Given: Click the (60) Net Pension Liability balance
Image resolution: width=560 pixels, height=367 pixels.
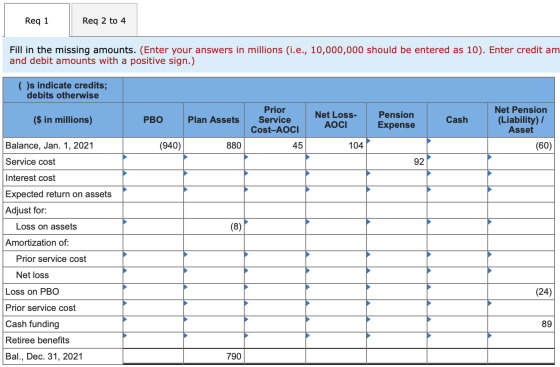Looking at the screenshot, I should click(x=544, y=146).
